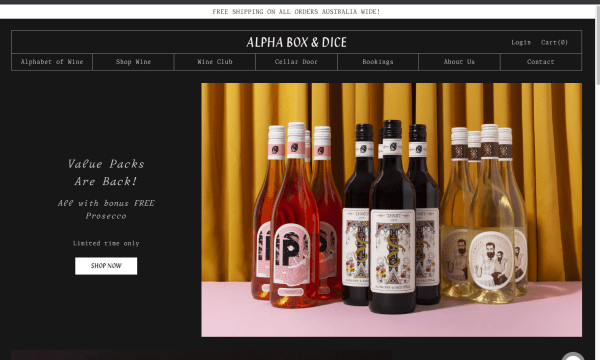Click the Shop Now button
The image size is (600, 360).
106,266
